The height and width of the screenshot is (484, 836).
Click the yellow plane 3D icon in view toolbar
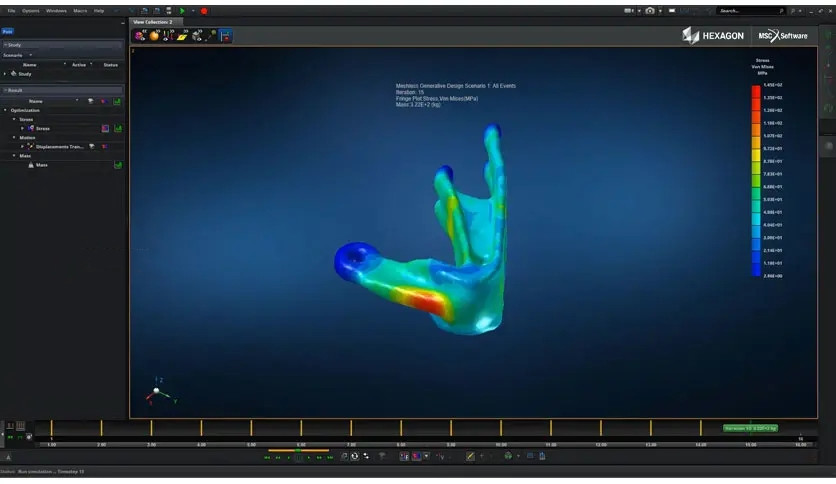point(182,36)
